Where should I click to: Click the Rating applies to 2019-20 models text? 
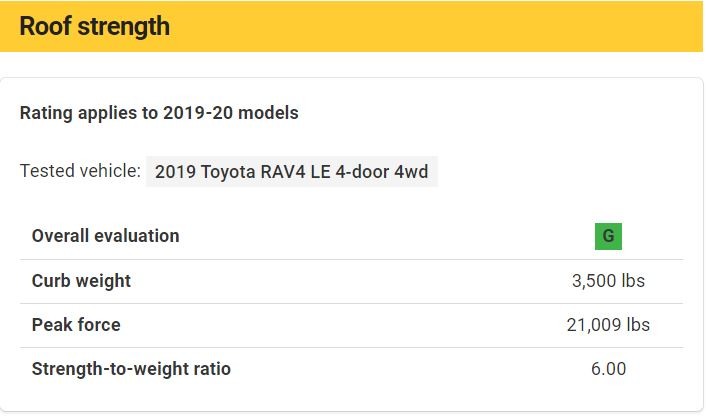click(x=159, y=113)
